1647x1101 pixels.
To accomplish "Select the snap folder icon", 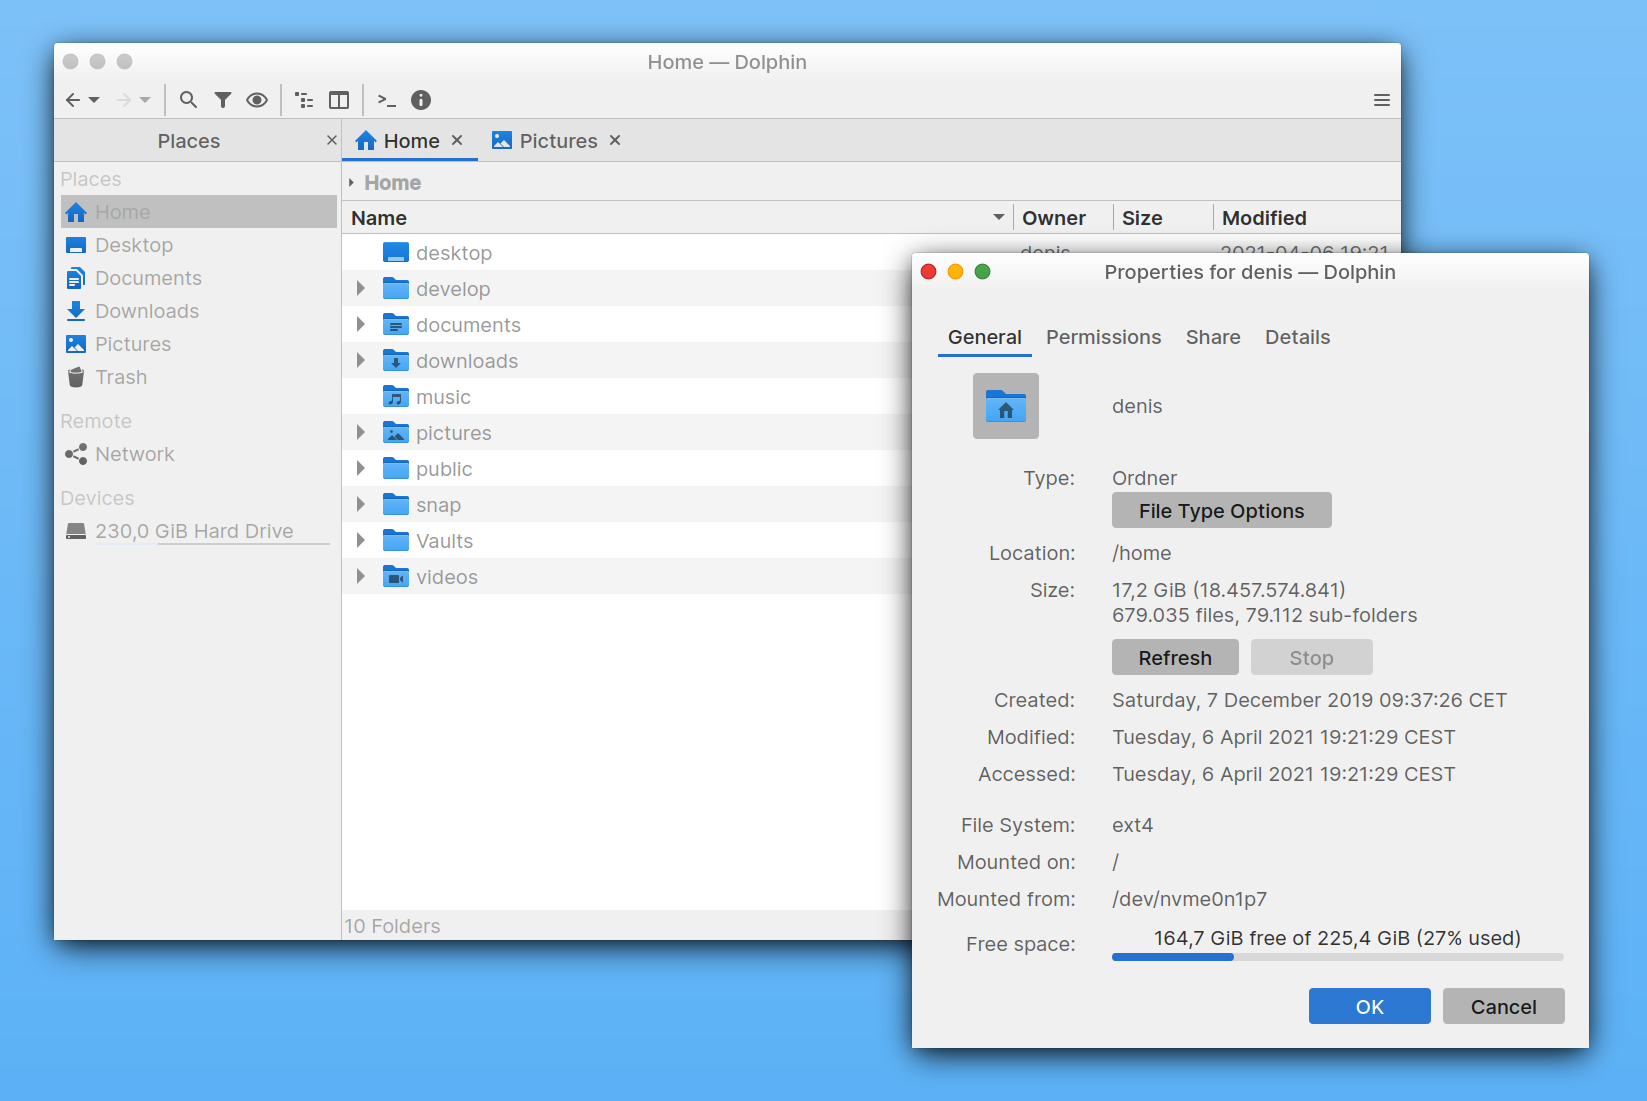I will coord(396,505).
